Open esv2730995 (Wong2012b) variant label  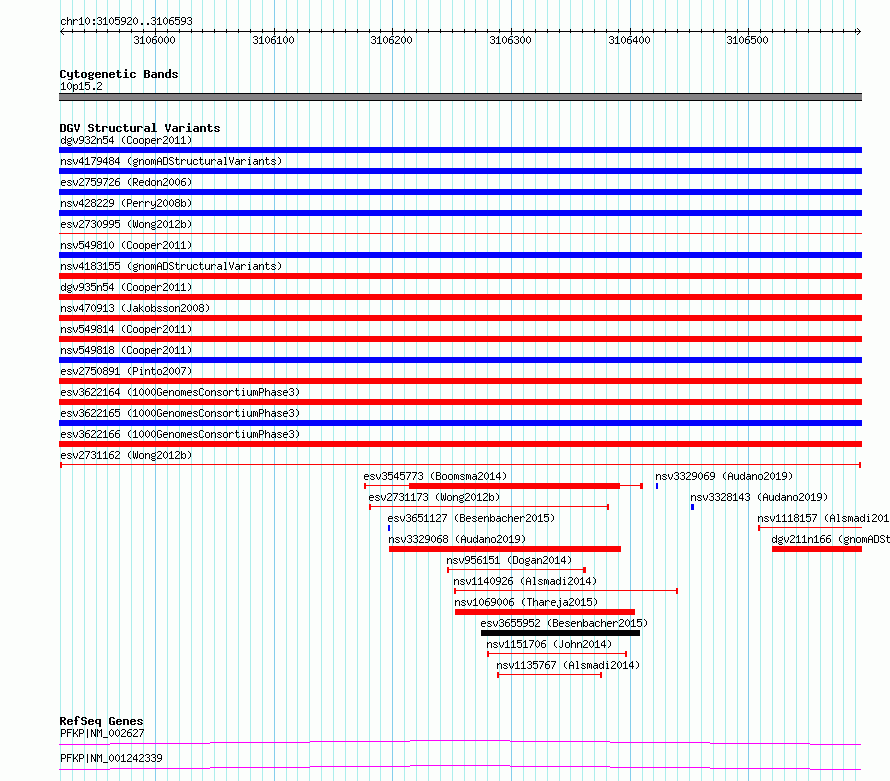pyautogui.click(x=126, y=224)
